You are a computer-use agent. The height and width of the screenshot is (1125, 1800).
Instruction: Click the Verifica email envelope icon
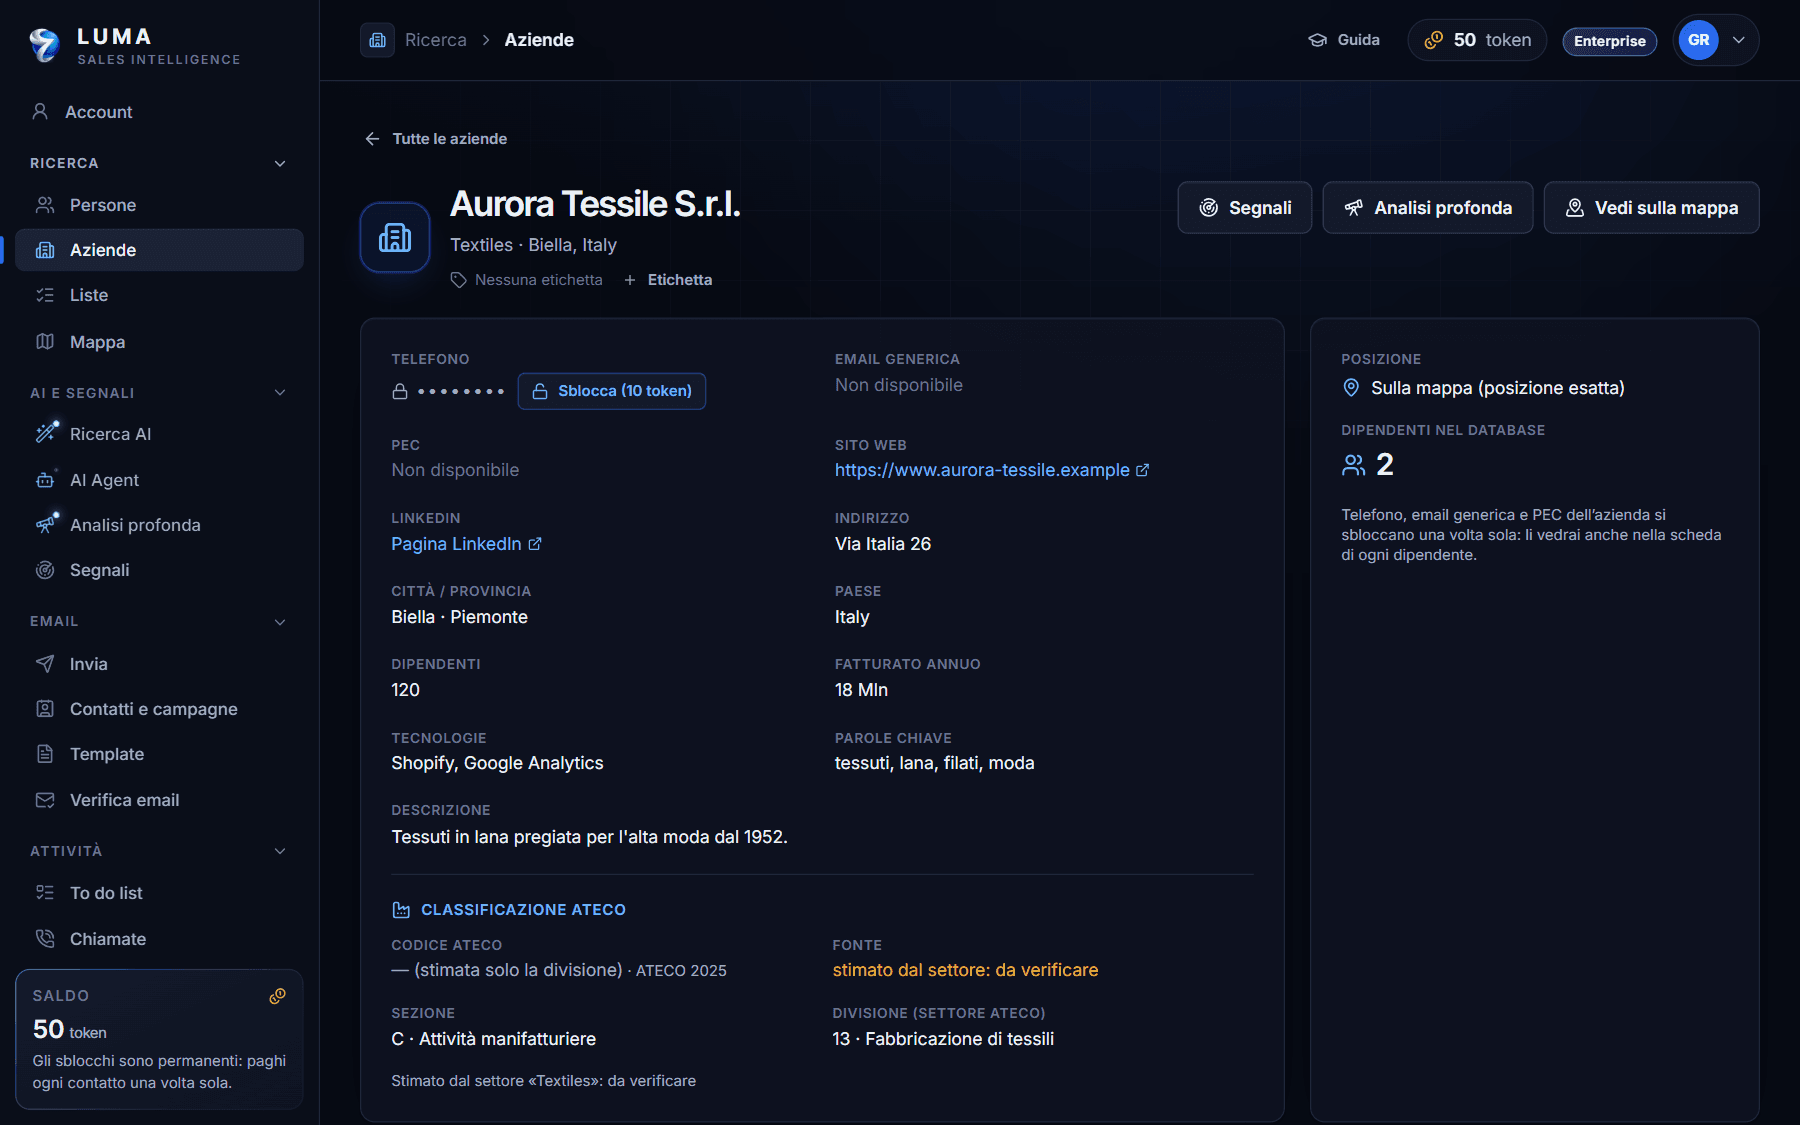coord(45,800)
